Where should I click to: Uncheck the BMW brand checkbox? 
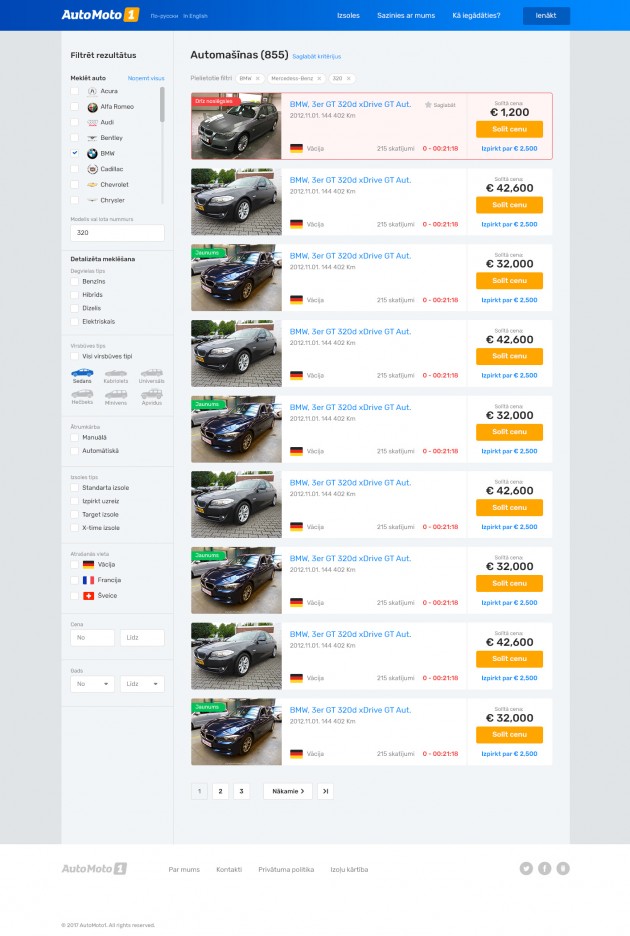(x=75, y=153)
